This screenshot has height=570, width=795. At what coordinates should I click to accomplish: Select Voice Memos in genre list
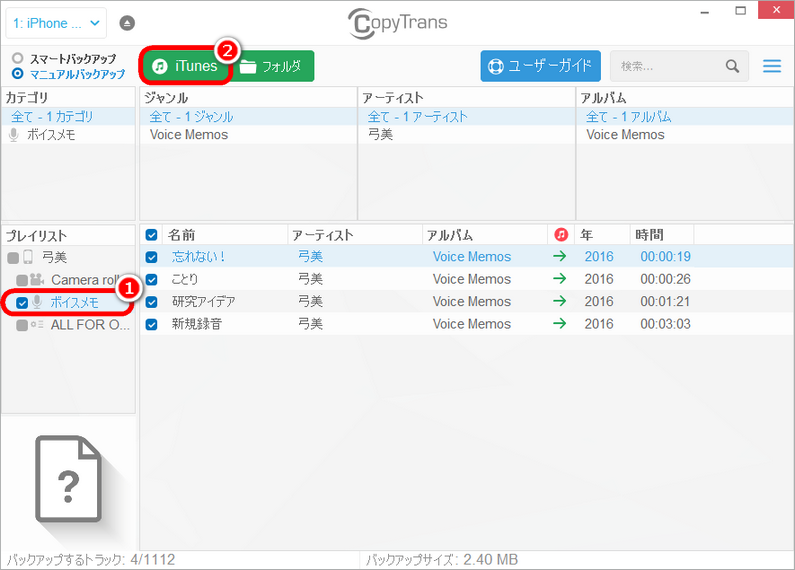point(248,135)
